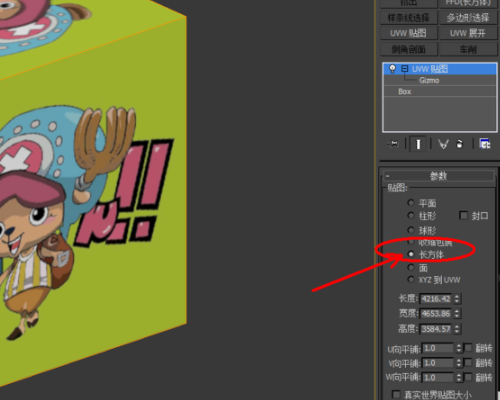Image resolution: width=500 pixels, height=400 pixels.
Task: Collapse the 参数 rollout header
Action: coord(439,176)
